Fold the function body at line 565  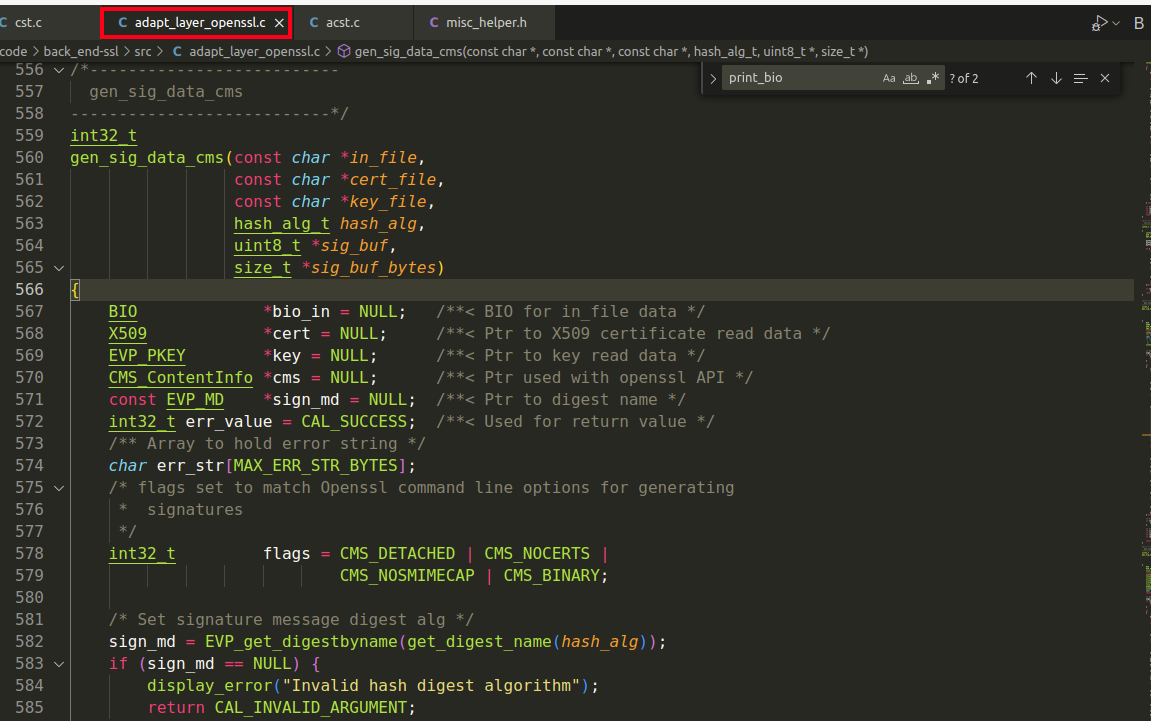point(59,268)
